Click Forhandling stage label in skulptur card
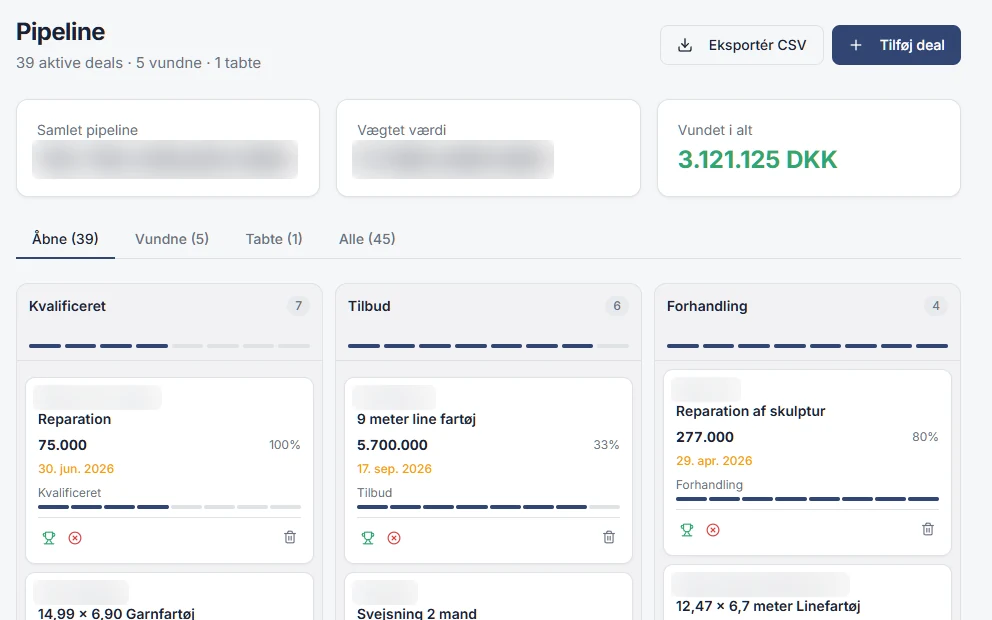Screen dimensions: 992x620 tap(709, 485)
